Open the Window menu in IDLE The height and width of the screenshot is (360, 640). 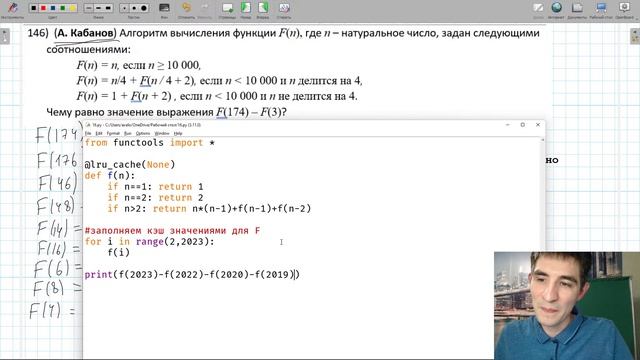point(162,133)
